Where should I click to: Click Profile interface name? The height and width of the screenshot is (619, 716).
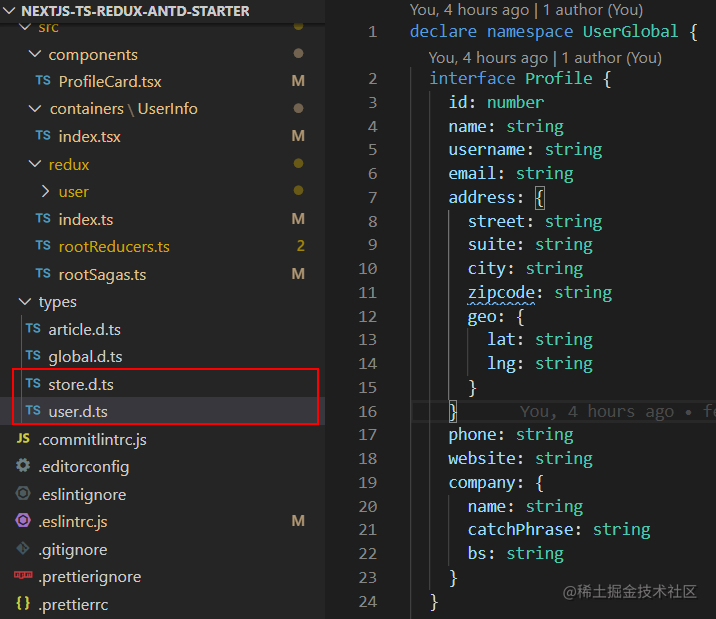(x=558, y=79)
